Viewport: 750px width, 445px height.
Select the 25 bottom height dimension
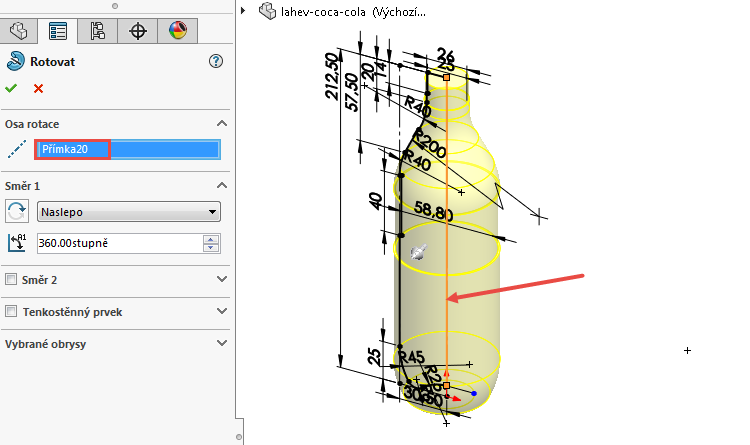tap(375, 357)
